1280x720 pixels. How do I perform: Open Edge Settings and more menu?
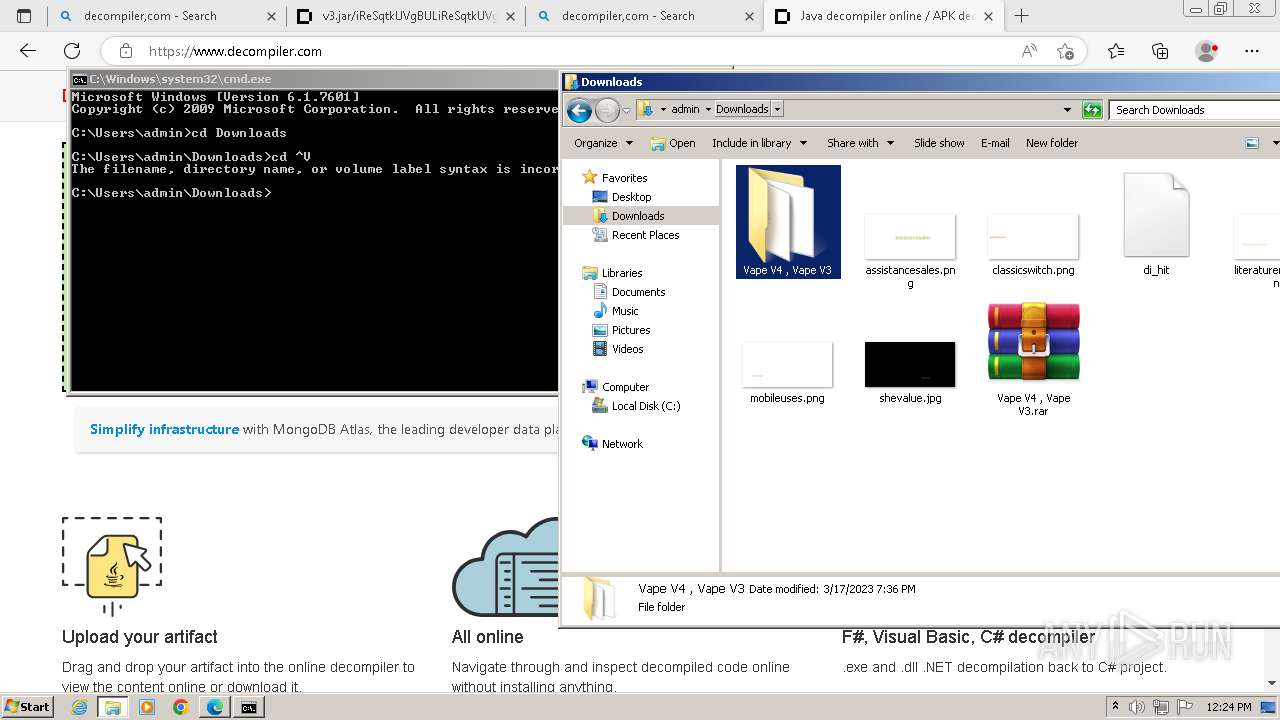[x=1252, y=51]
